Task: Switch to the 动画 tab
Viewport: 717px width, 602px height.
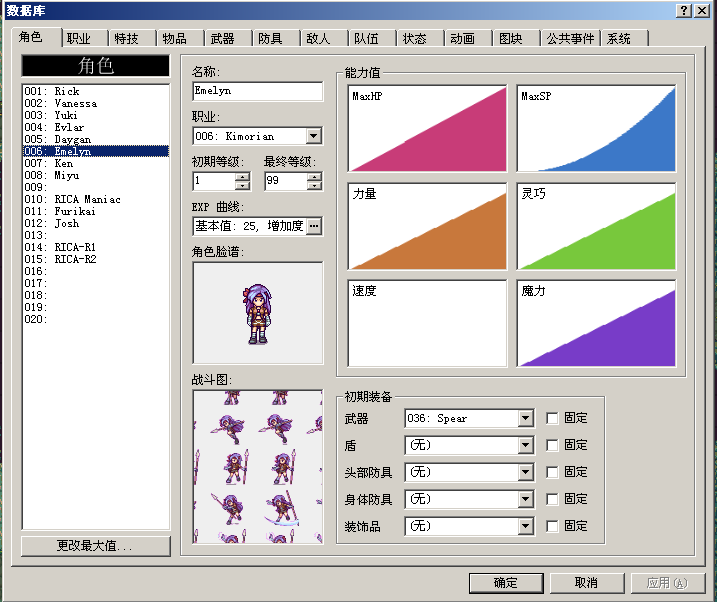Action: click(469, 38)
